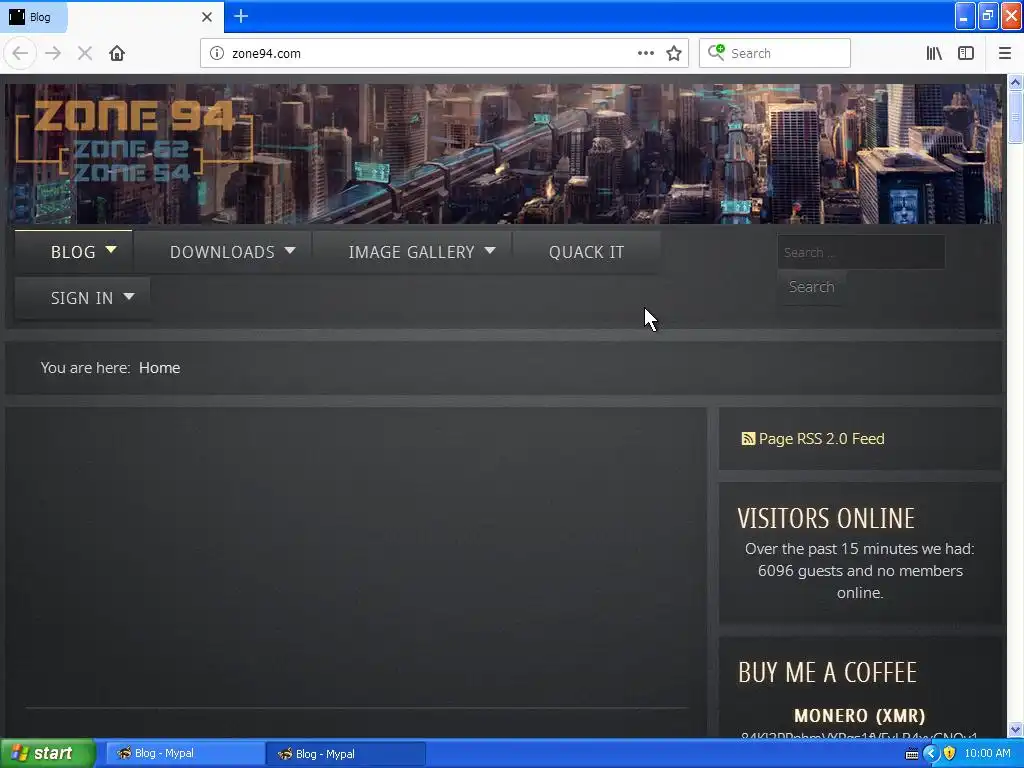
Task: Click the site Search button
Action: pos(811,287)
